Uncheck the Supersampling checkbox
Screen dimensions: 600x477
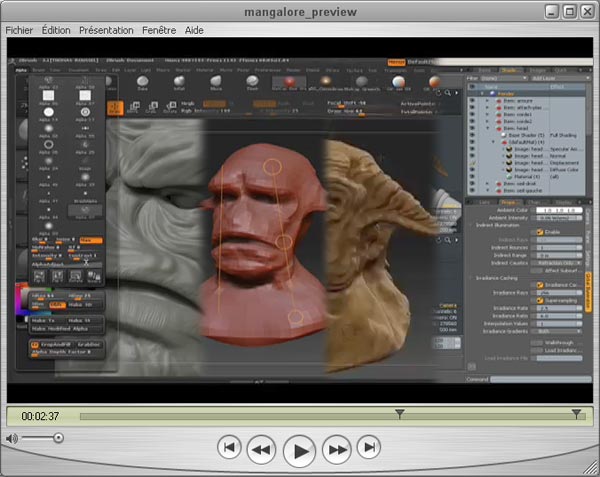540,299
